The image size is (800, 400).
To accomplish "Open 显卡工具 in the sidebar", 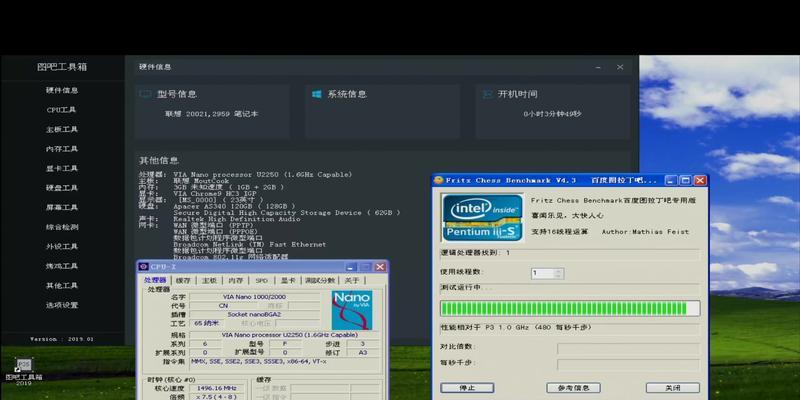I will pyautogui.click(x=62, y=168).
